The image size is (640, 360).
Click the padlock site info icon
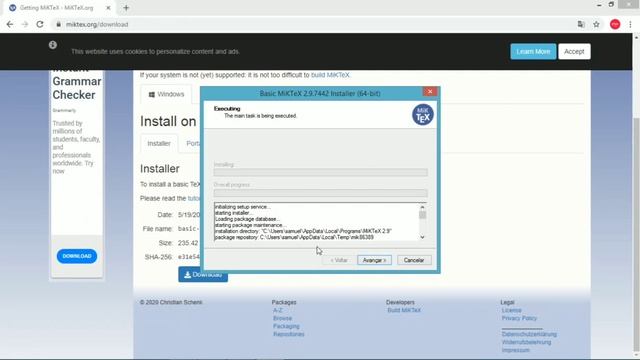[x=58, y=24]
